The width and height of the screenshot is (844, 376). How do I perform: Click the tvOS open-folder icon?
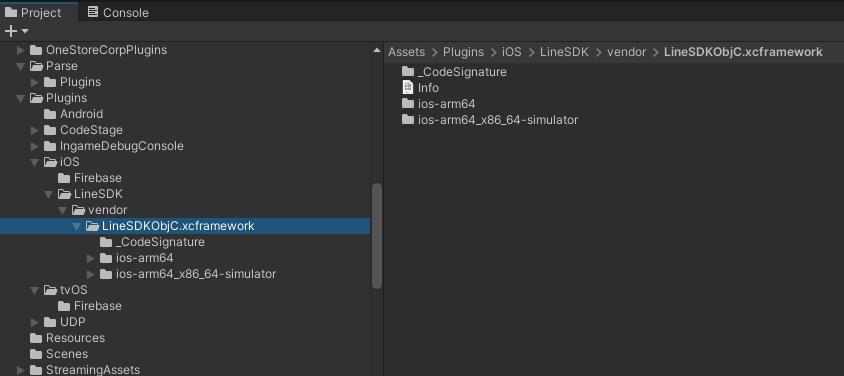(x=50, y=290)
